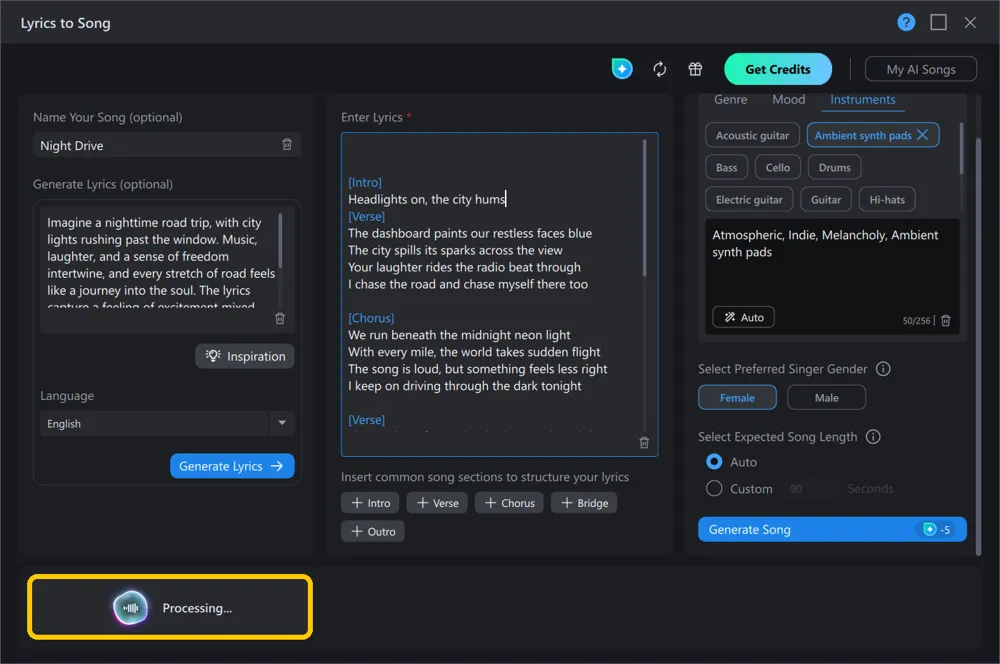Insert an Intro section
The height and width of the screenshot is (664, 1000).
[x=370, y=503]
